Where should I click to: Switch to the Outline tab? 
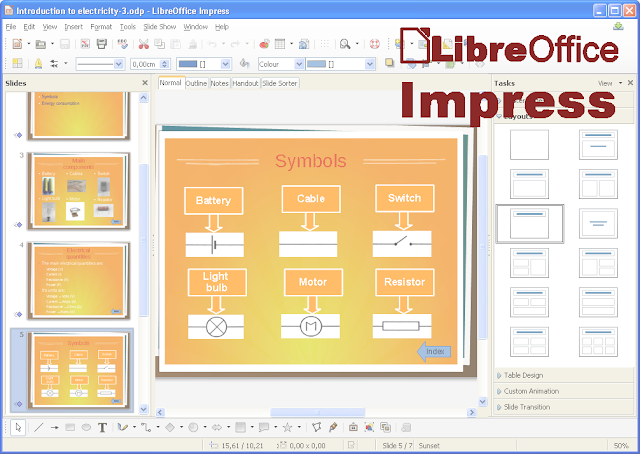click(196, 83)
